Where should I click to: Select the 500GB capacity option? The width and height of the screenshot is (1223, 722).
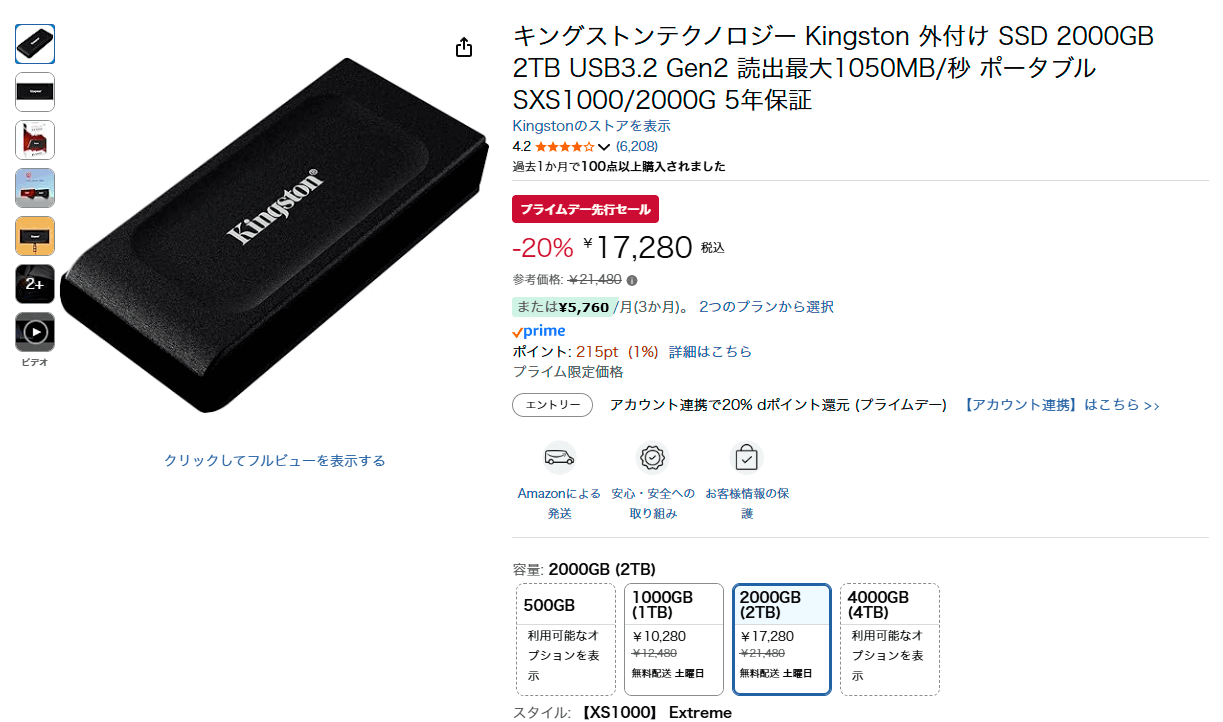point(566,639)
